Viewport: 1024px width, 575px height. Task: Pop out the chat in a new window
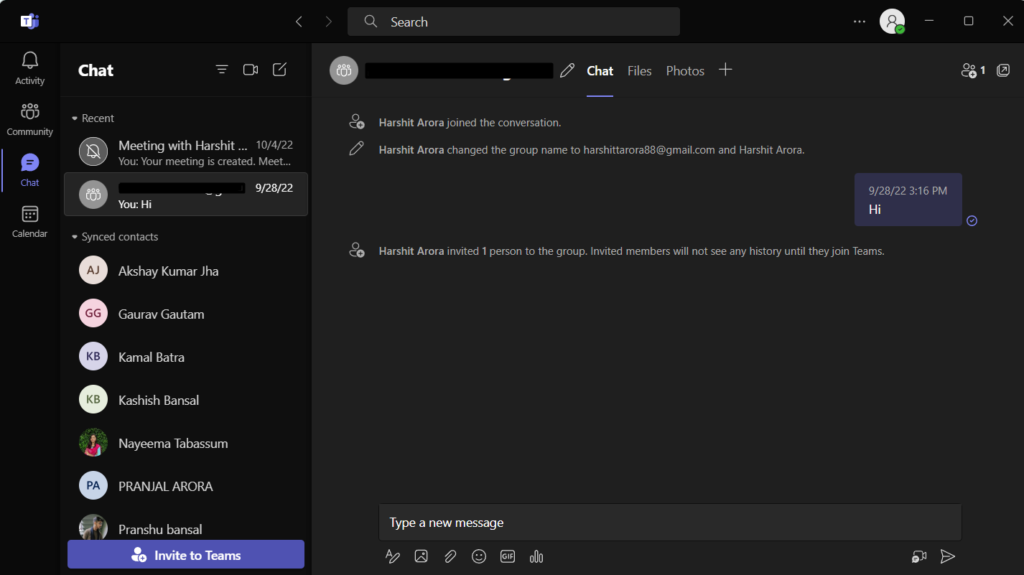(1003, 71)
